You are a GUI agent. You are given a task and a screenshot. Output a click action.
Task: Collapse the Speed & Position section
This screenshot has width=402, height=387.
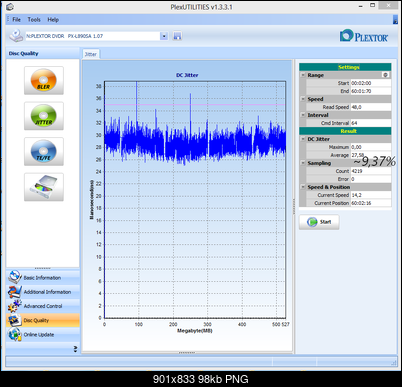pos(303,187)
